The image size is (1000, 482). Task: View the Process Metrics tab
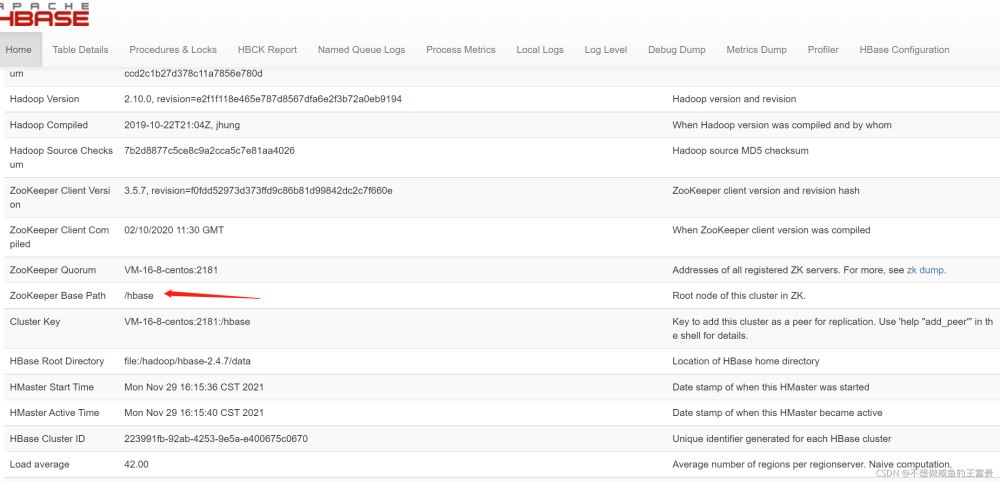click(460, 50)
